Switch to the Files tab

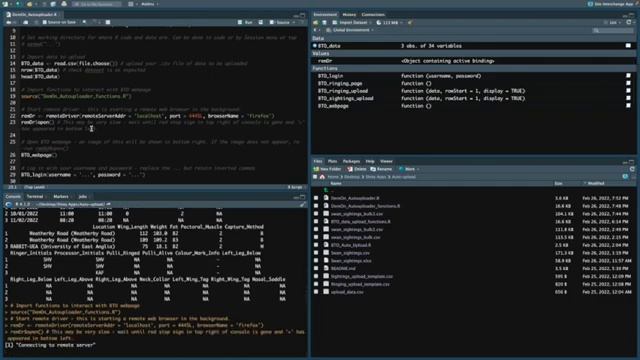coord(318,161)
